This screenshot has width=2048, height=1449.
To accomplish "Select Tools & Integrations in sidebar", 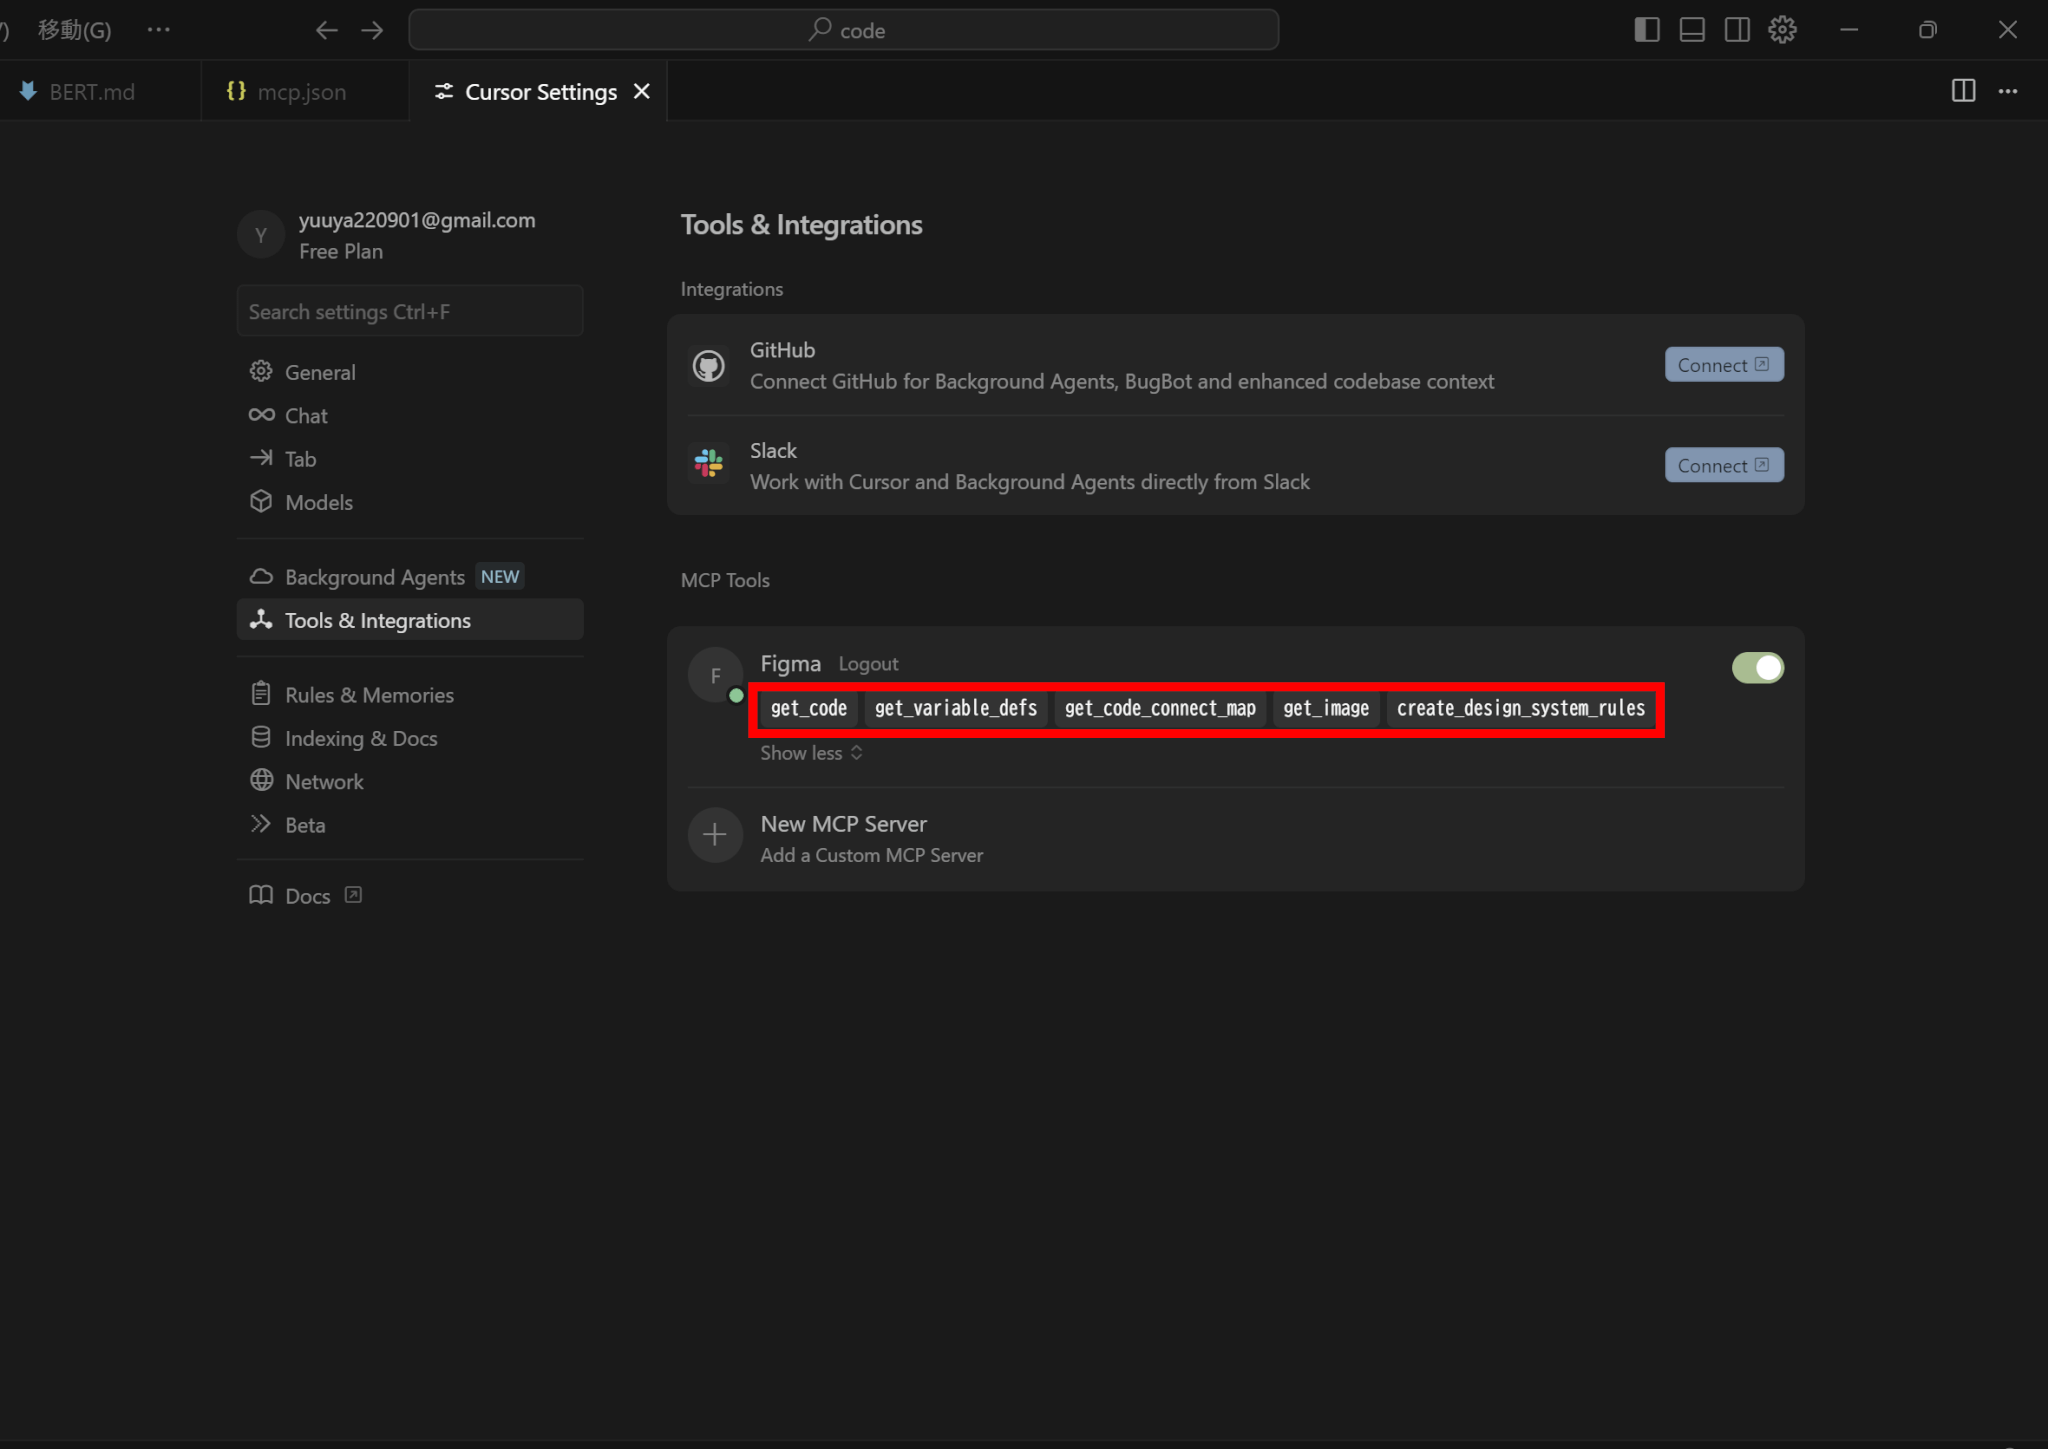I will tap(410, 620).
